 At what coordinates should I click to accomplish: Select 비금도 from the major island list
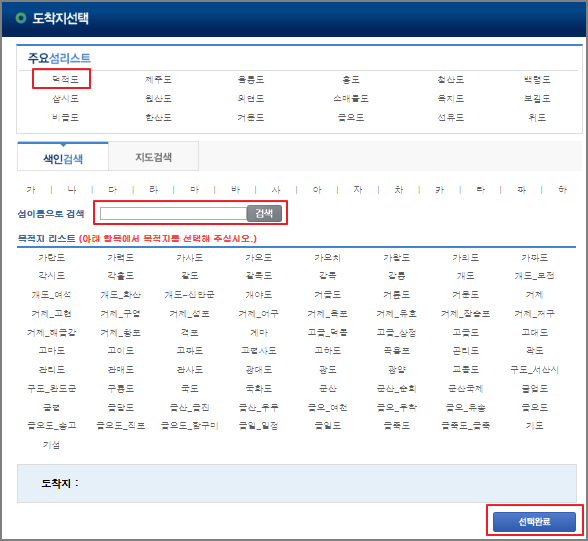[65, 118]
